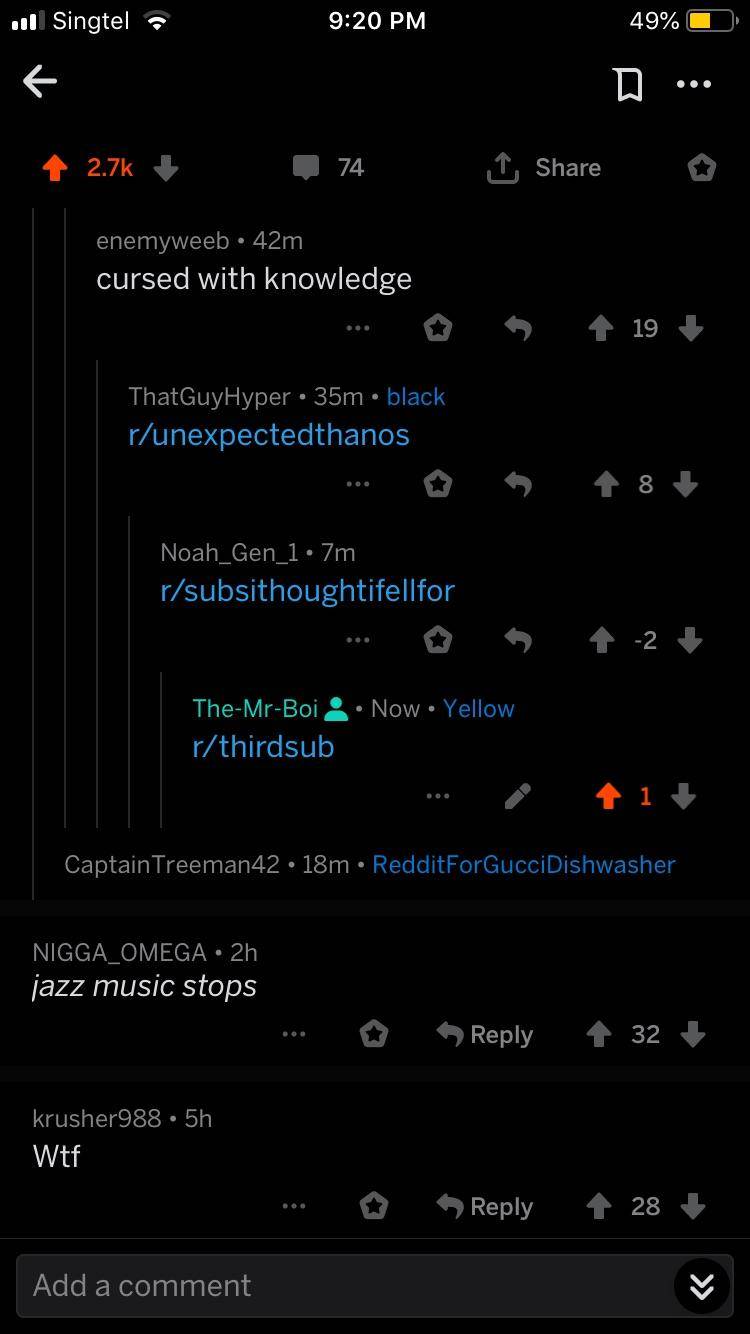Image resolution: width=750 pixels, height=1334 pixels.
Task: Bookmark this post with the save icon
Action: click(628, 83)
